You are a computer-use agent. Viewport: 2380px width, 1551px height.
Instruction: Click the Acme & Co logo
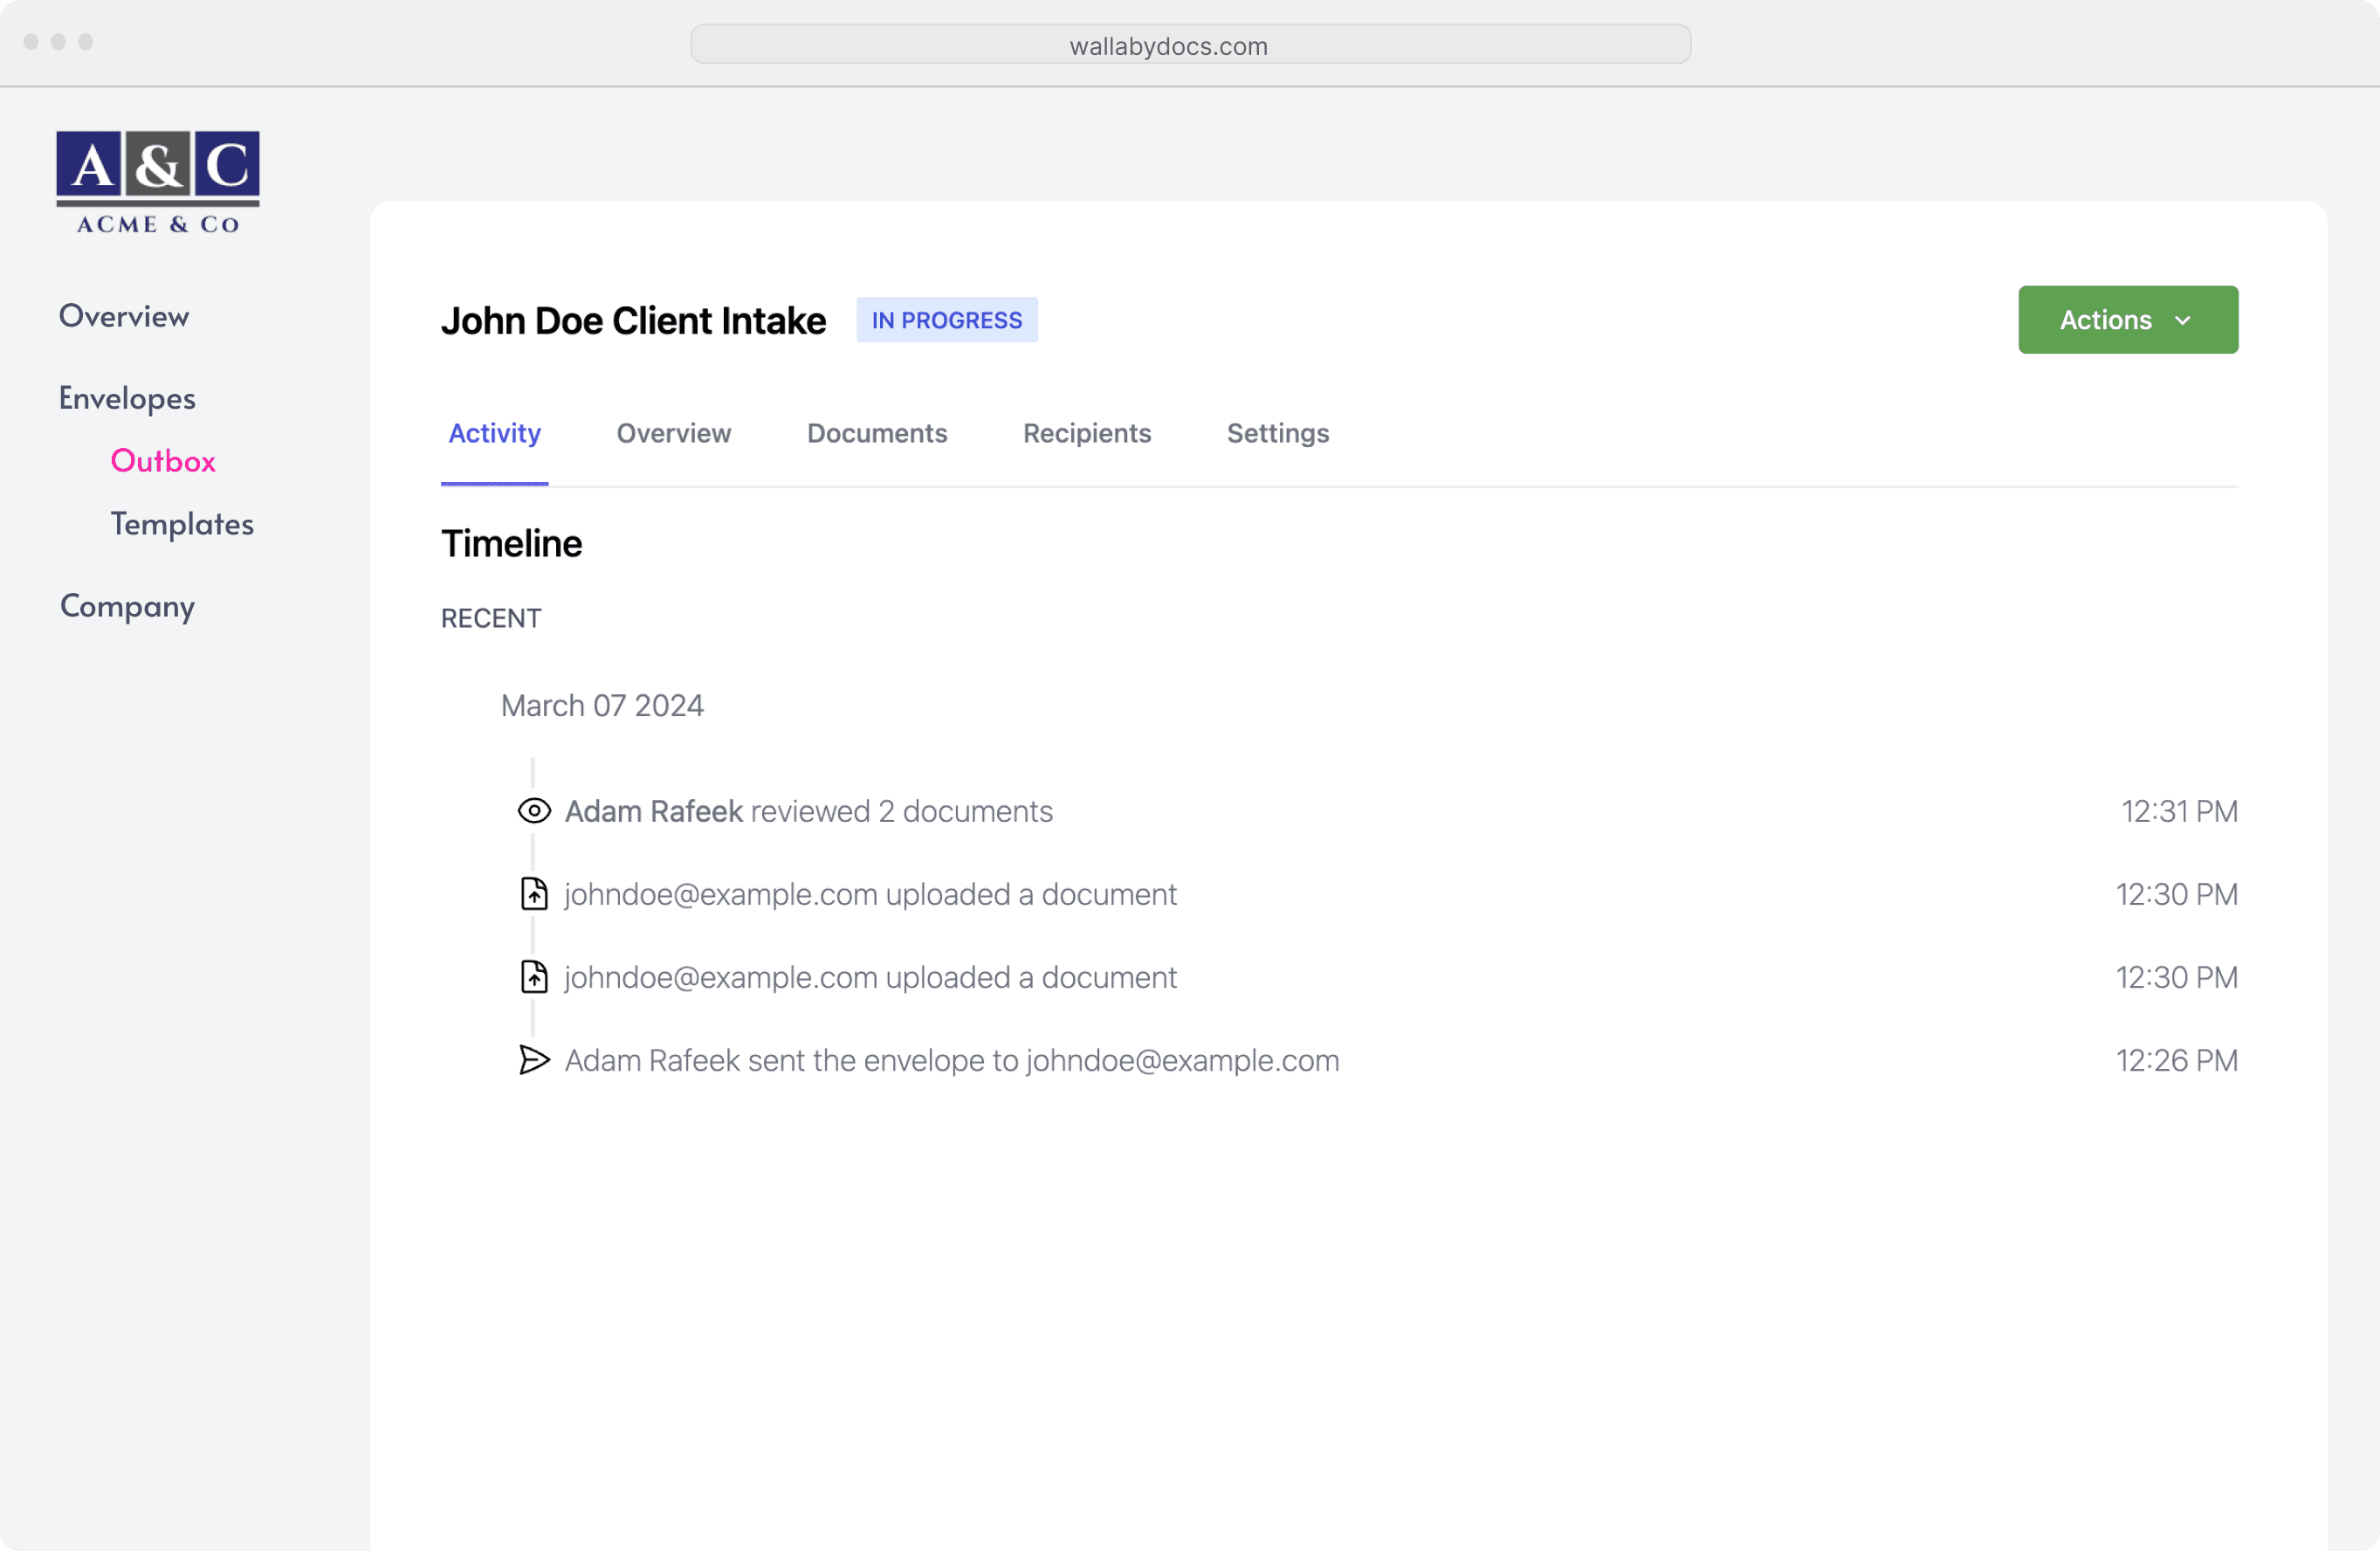[x=158, y=183]
